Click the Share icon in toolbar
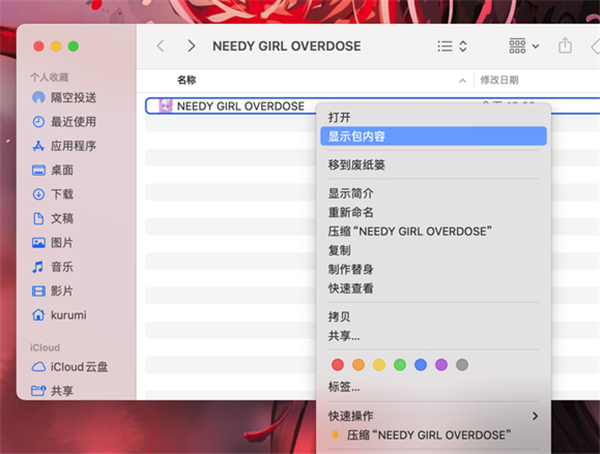This screenshot has height=454, width=600. click(565, 46)
